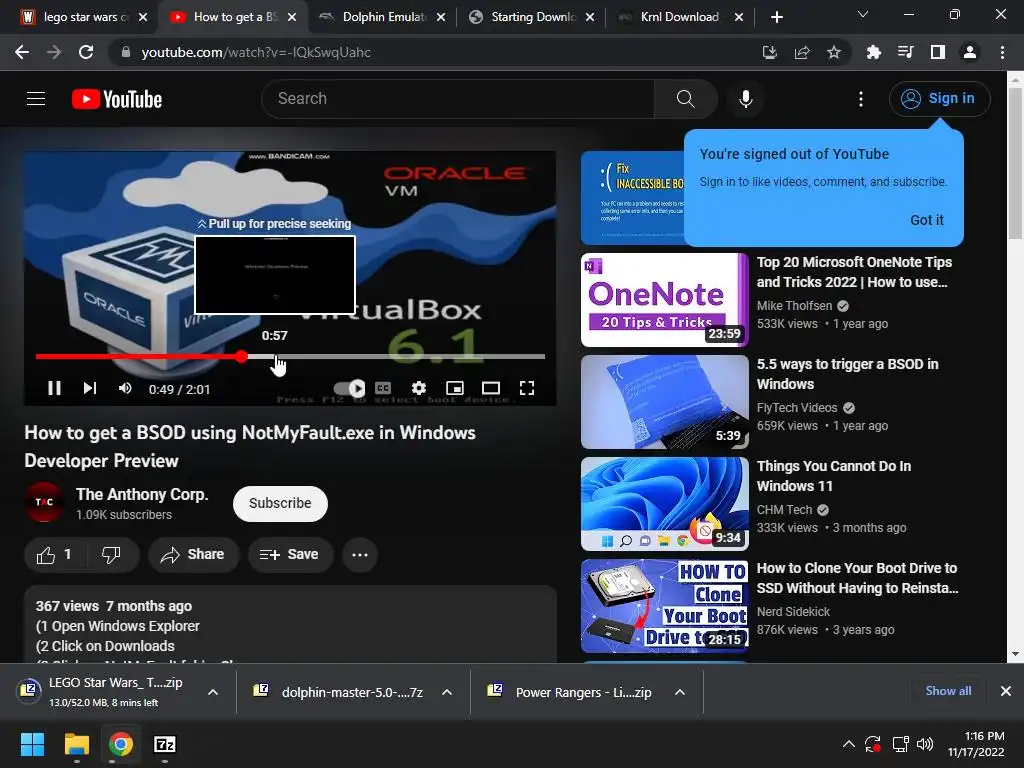
Task: Toggle closed captions CC button
Action: tap(383, 389)
